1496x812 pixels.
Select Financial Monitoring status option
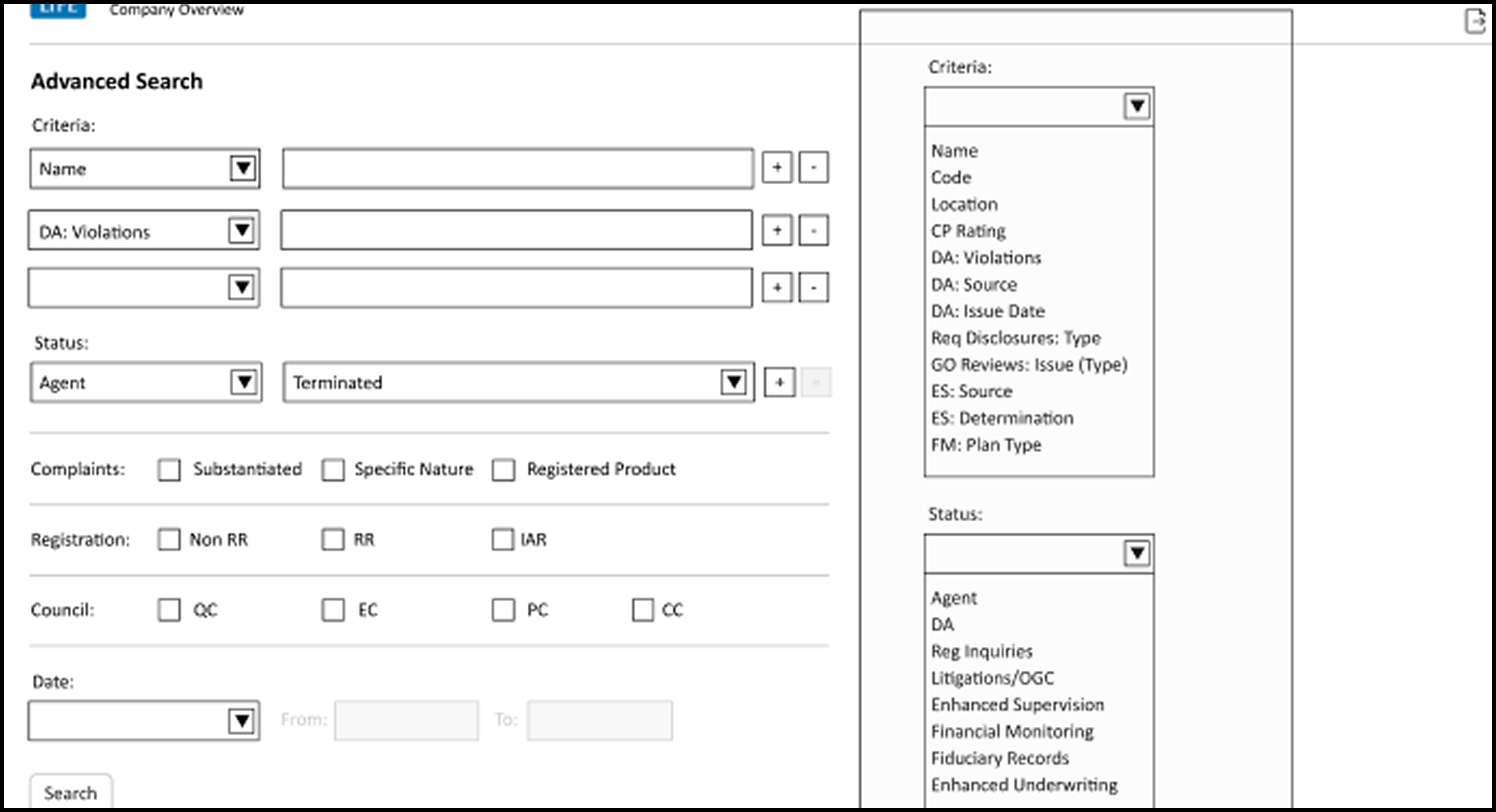coord(1012,732)
